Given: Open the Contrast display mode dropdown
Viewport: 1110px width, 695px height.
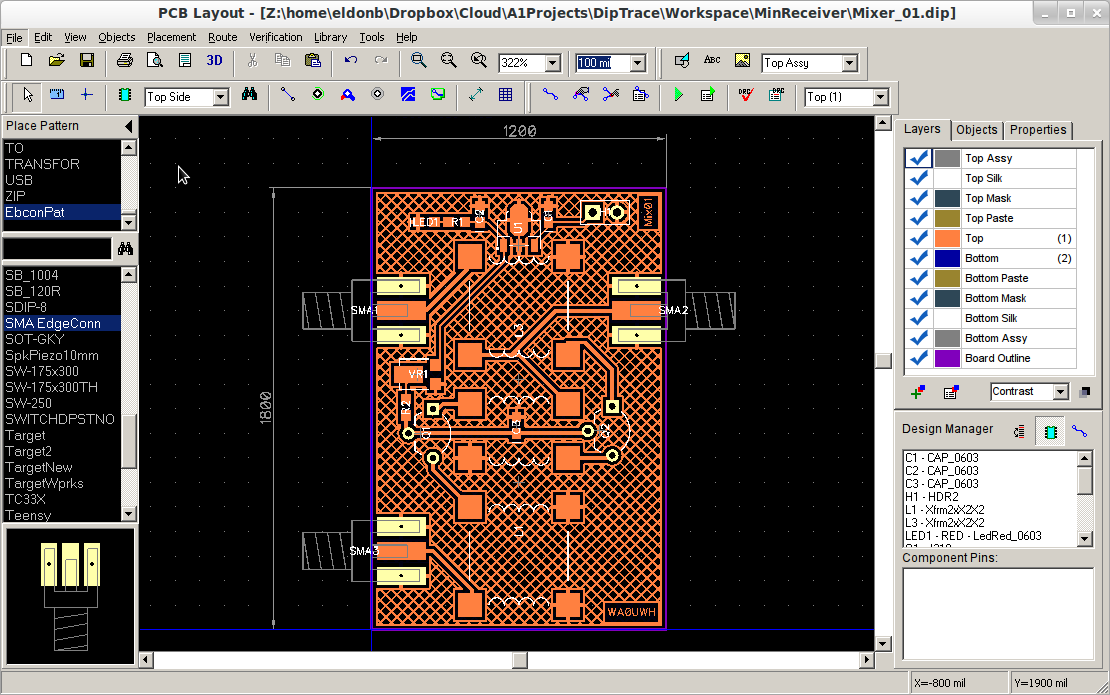Looking at the screenshot, I should click(1060, 392).
